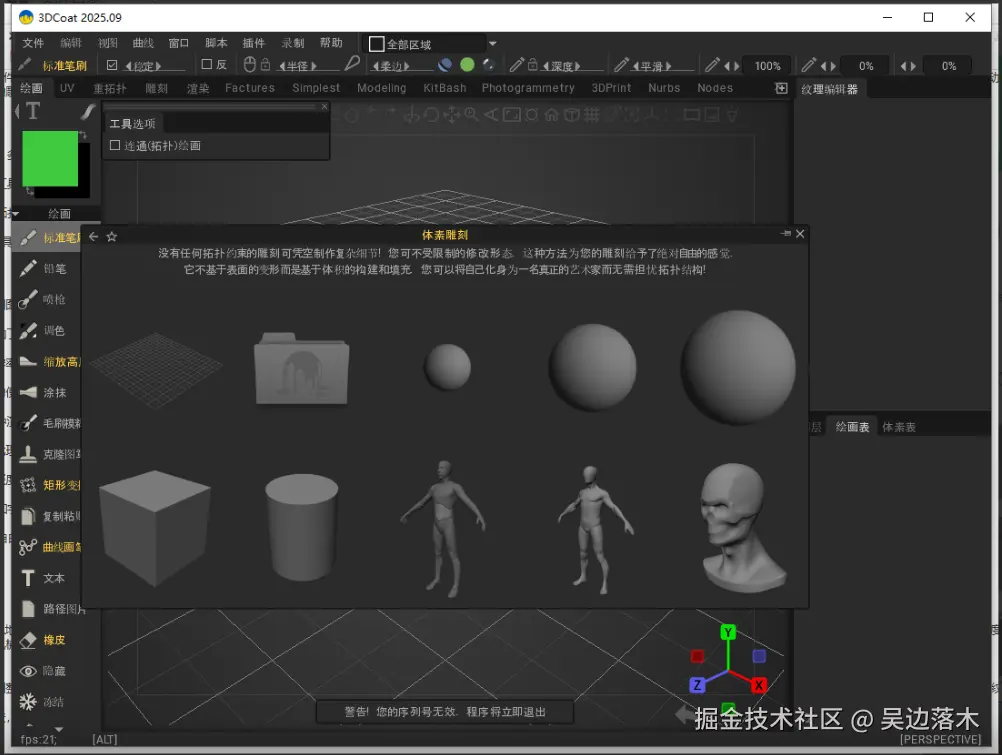The width and height of the screenshot is (1002, 755).
Task: Open the 编辑 menu
Action: coord(71,43)
